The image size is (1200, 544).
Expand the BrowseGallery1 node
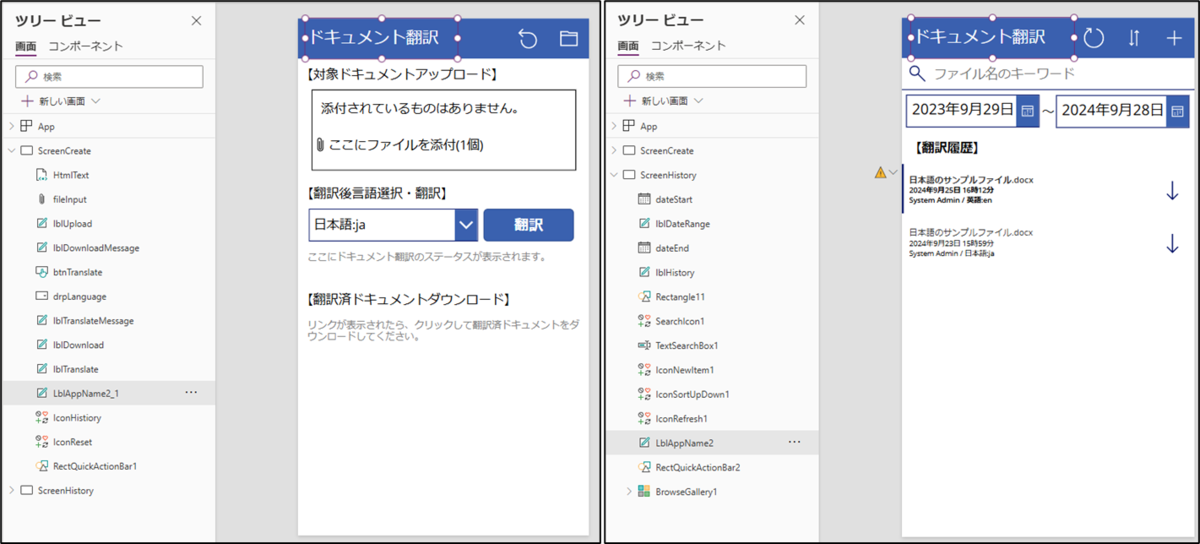pyautogui.click(x=629, y=491)
